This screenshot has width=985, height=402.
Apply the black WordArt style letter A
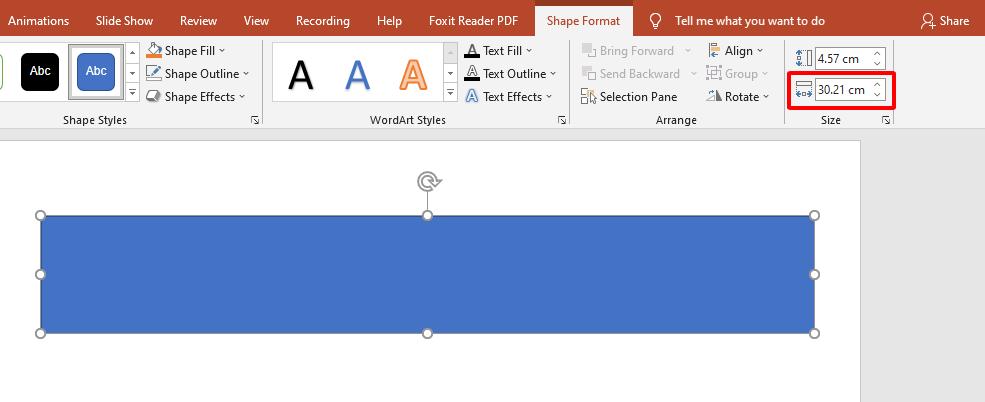[300, 74]
